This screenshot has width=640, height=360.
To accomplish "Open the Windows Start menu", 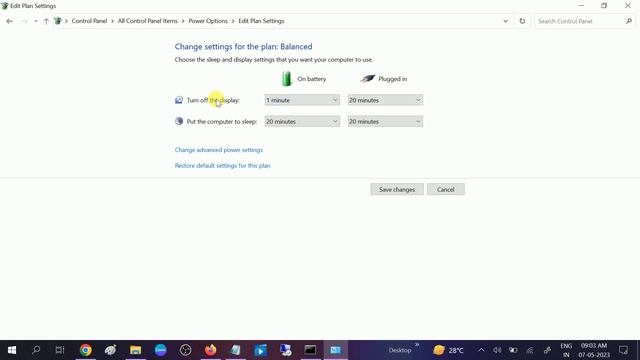I will [x=12, y=350].
